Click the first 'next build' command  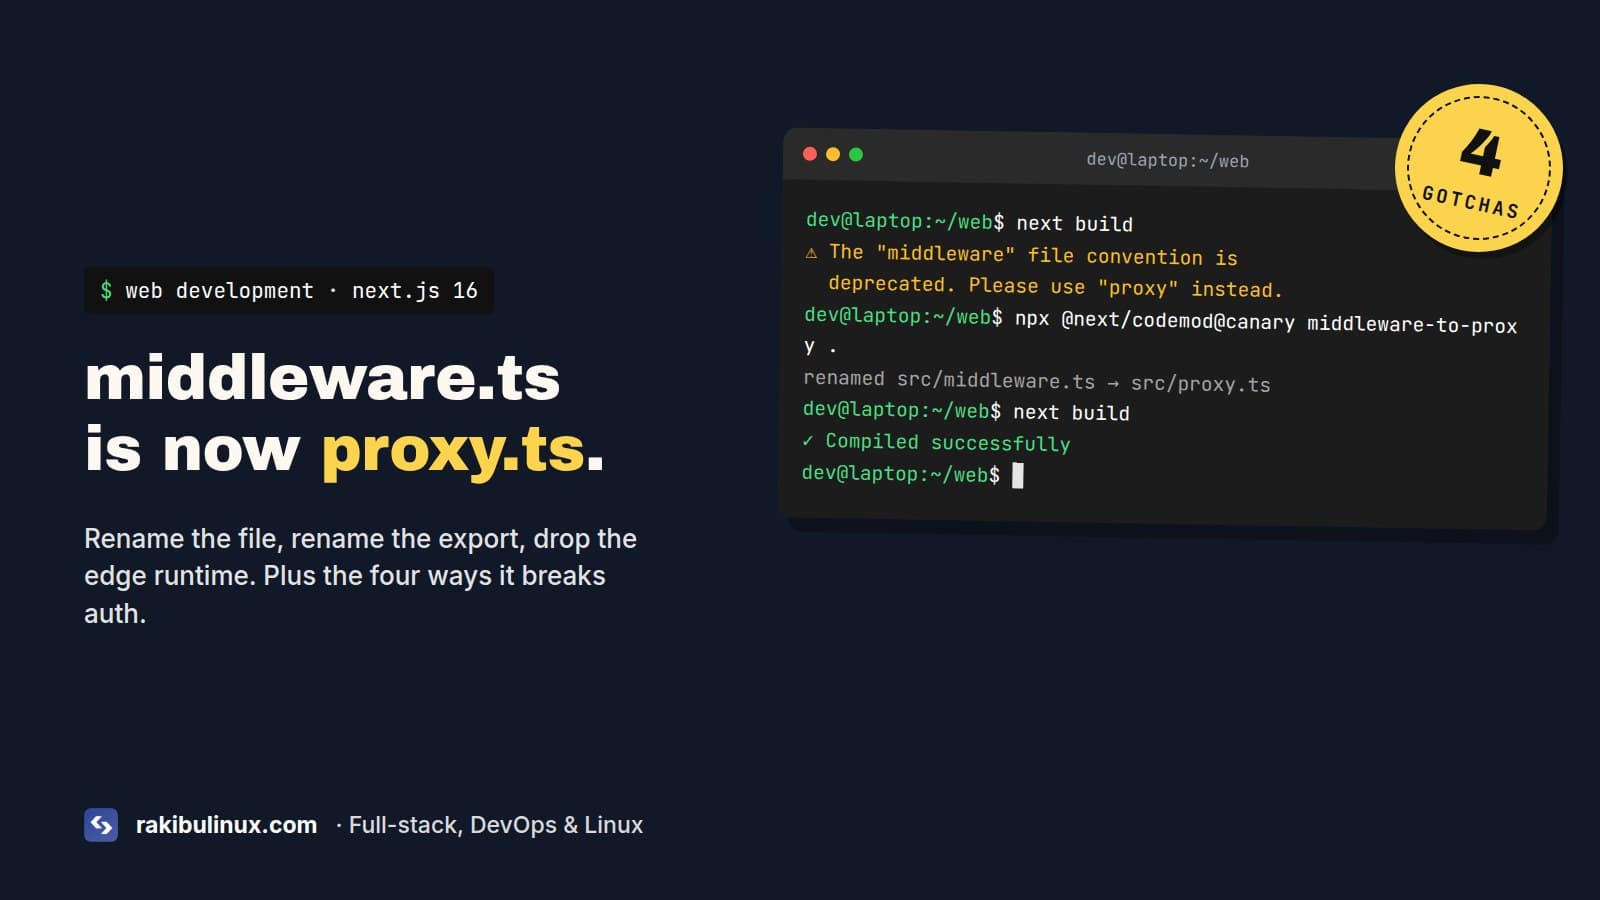pos(1075,223)
